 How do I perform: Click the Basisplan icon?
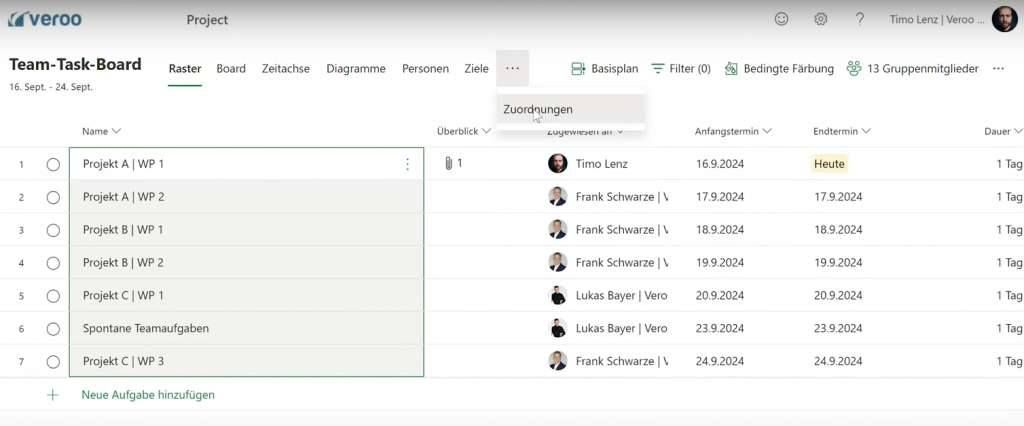pyautogui.click(x=578, y=69)
